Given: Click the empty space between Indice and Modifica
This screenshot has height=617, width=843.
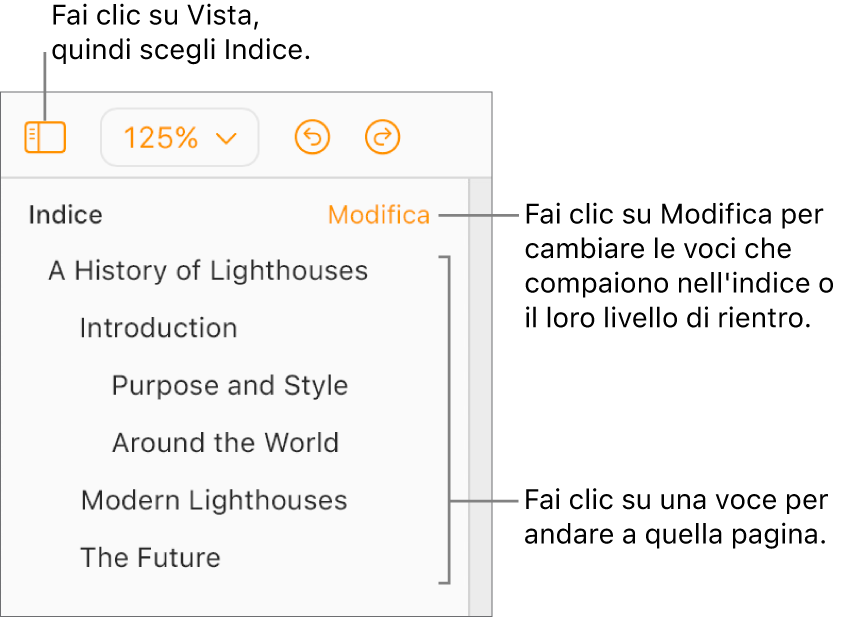Looking at the screenshot, I should [x=215, y=215].
